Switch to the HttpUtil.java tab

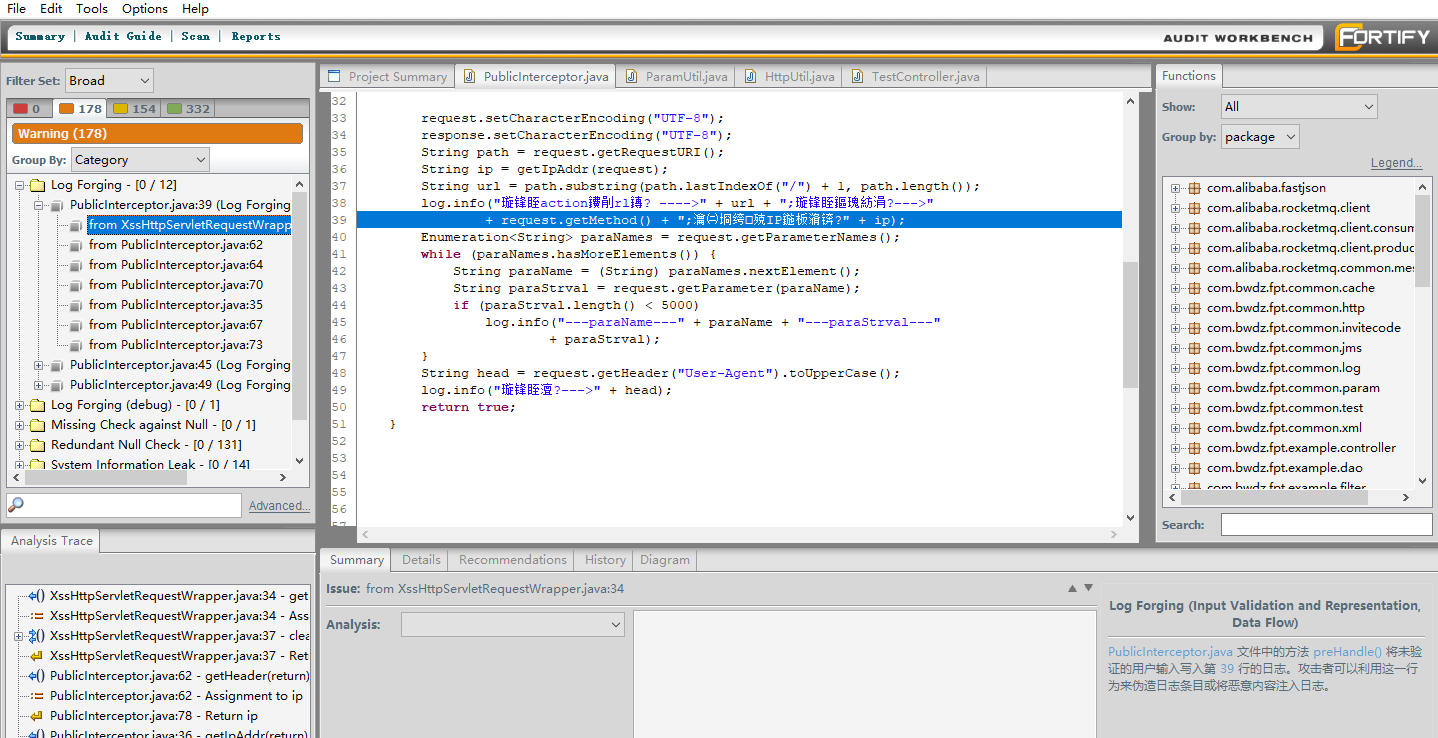pyautogui.click(x=789, y=77)
